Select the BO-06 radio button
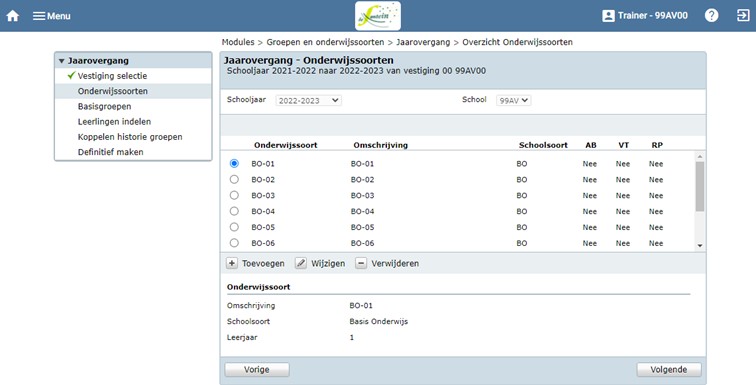Image resolution: width=756 pixels, height=385 pixels. click(234, 243)
